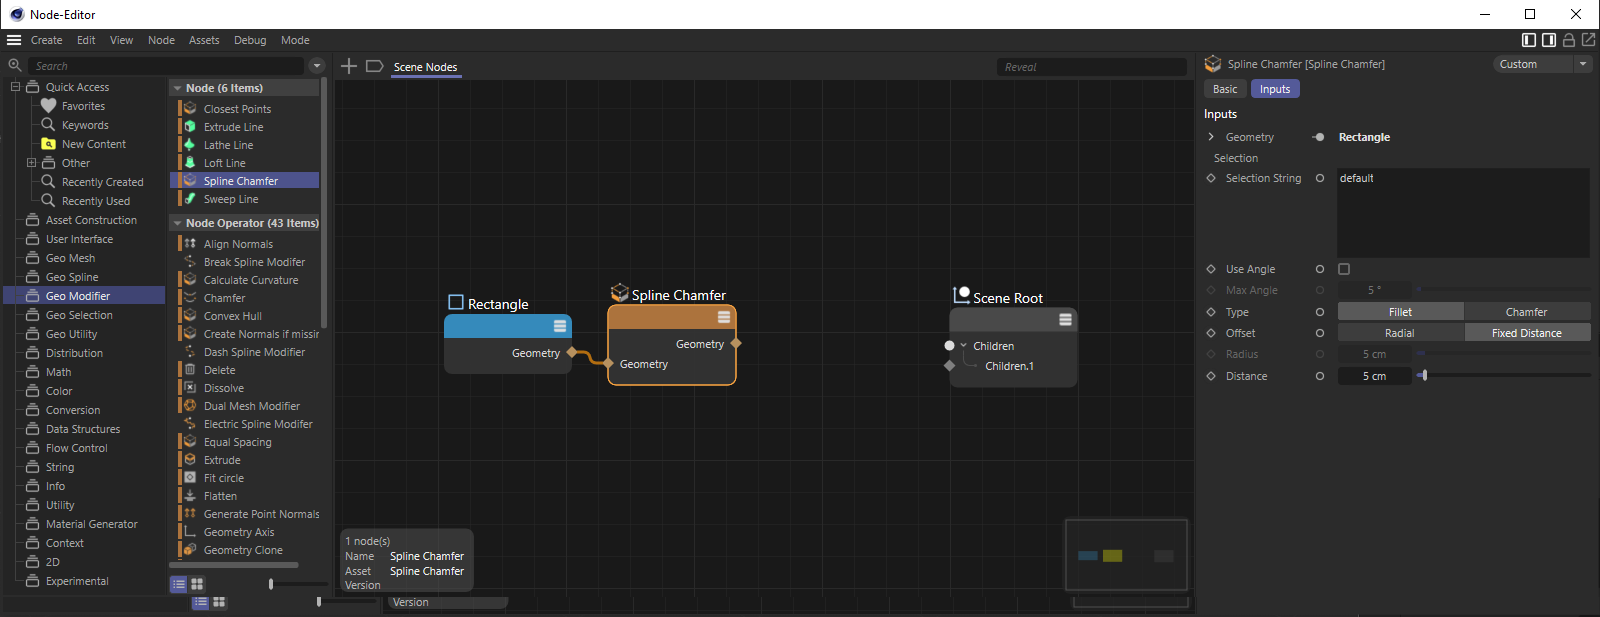Click the search magnifier icon
1600x617 pixels.
pos(15,66)
